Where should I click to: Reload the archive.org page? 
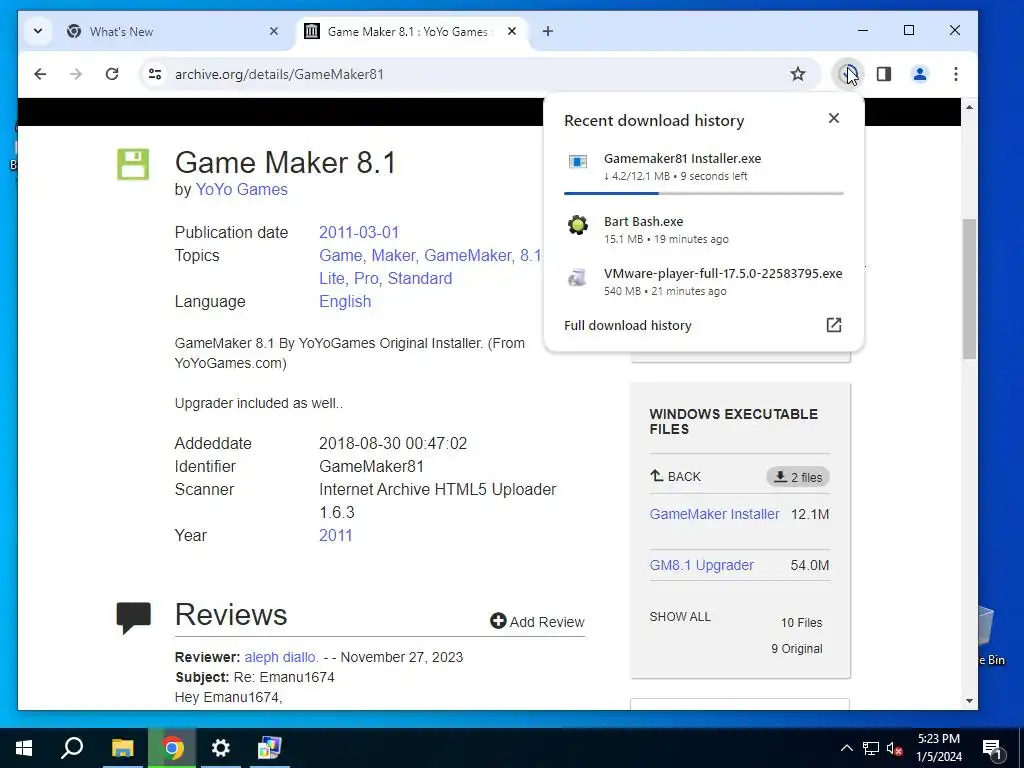112,74
